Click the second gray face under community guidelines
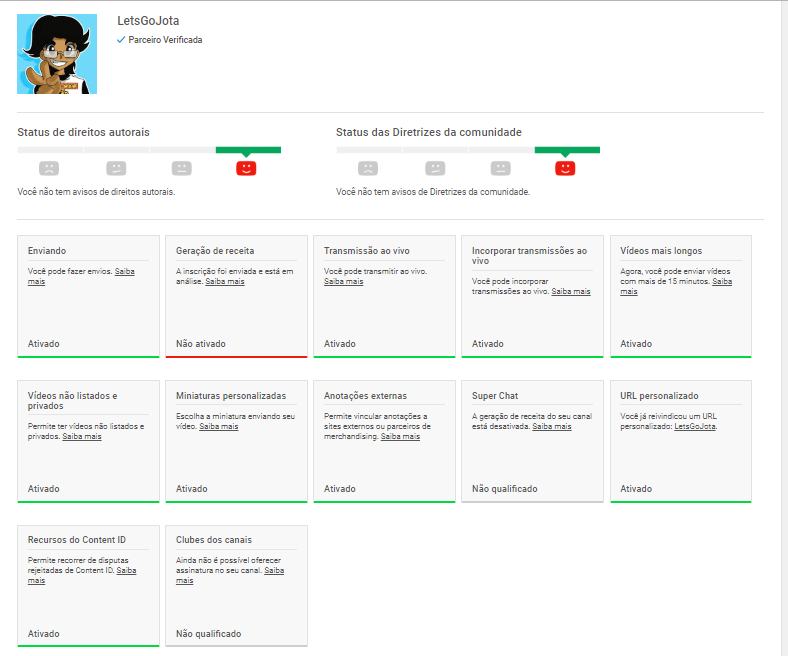 (435, 168)
